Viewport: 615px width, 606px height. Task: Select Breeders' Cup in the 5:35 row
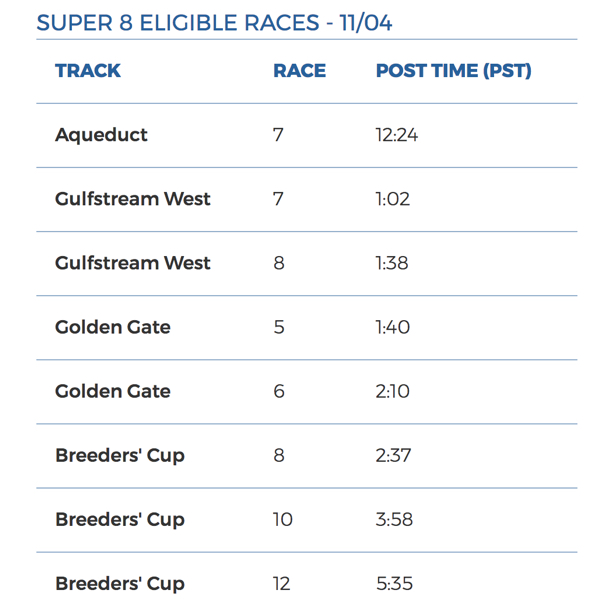pyautogui.click(x=120, y=583)
